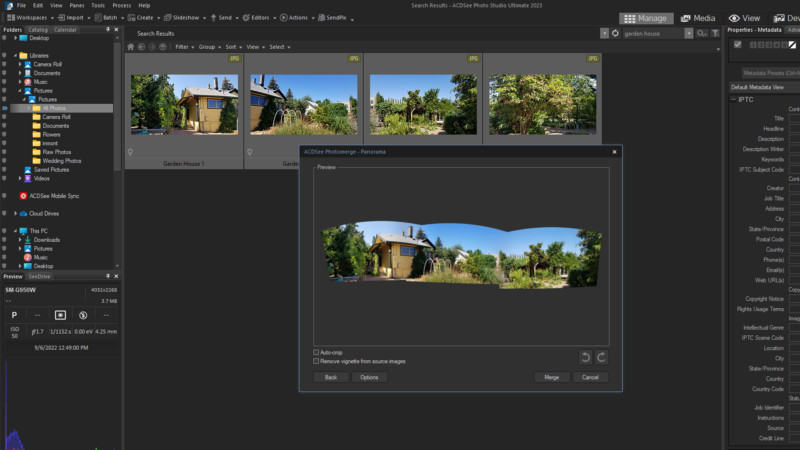Toggle Easy-Select marker beside This PC
The height and width of the screenshot is (450, 800).
click(5, 231)
